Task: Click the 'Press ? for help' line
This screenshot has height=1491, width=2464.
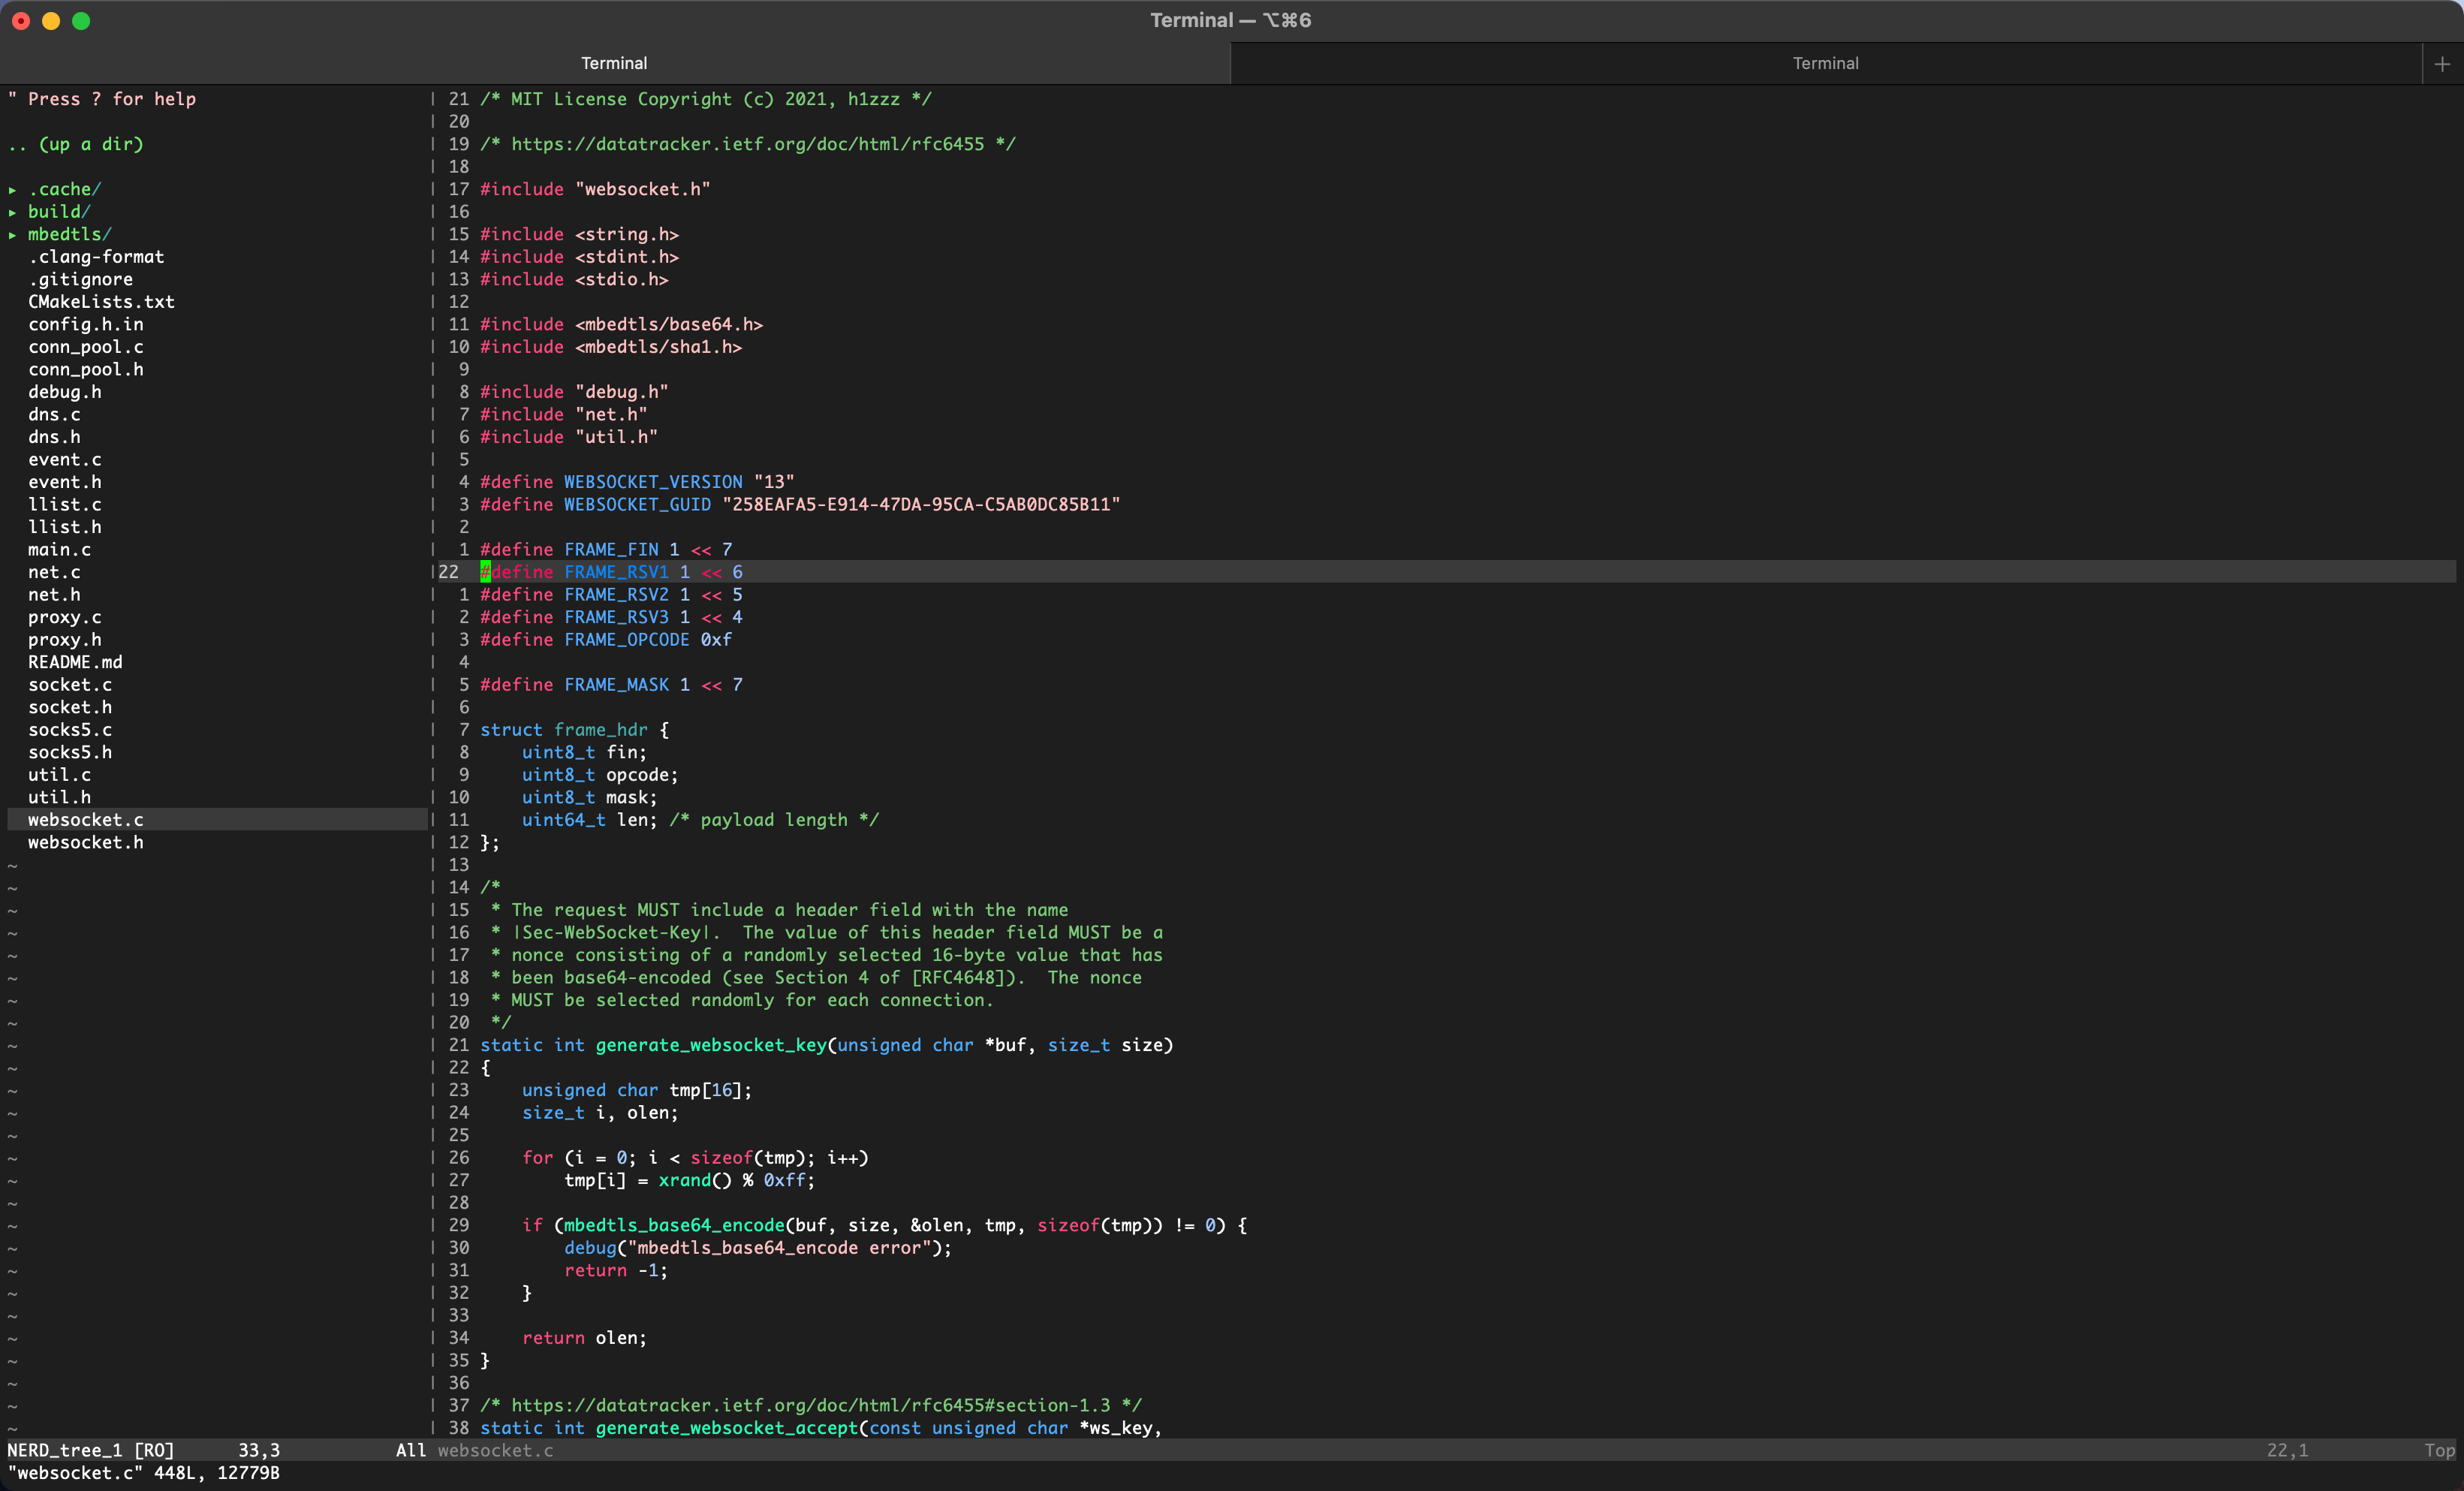Action: [102, 99]
